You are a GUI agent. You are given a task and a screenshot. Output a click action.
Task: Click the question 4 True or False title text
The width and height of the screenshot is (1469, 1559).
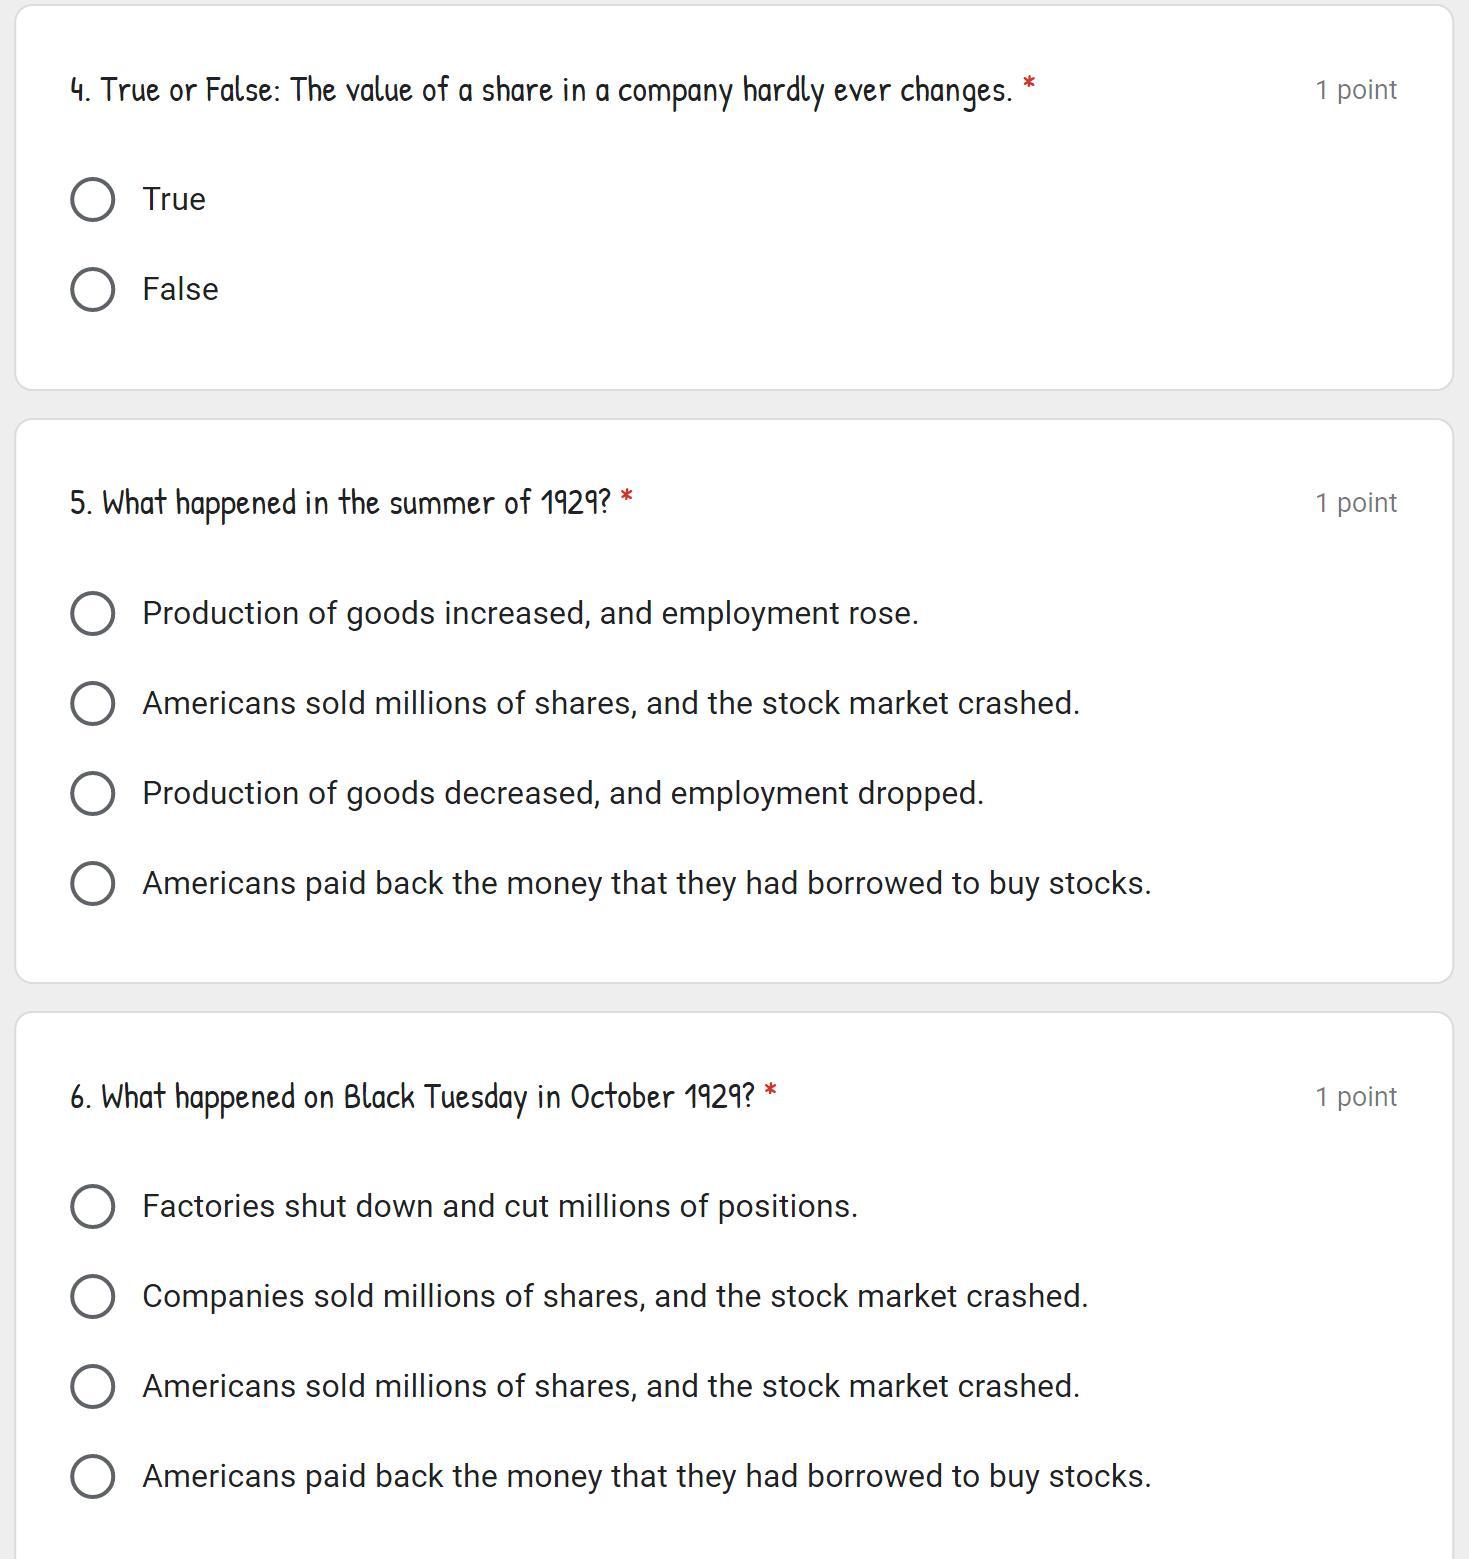pos(540,90)
